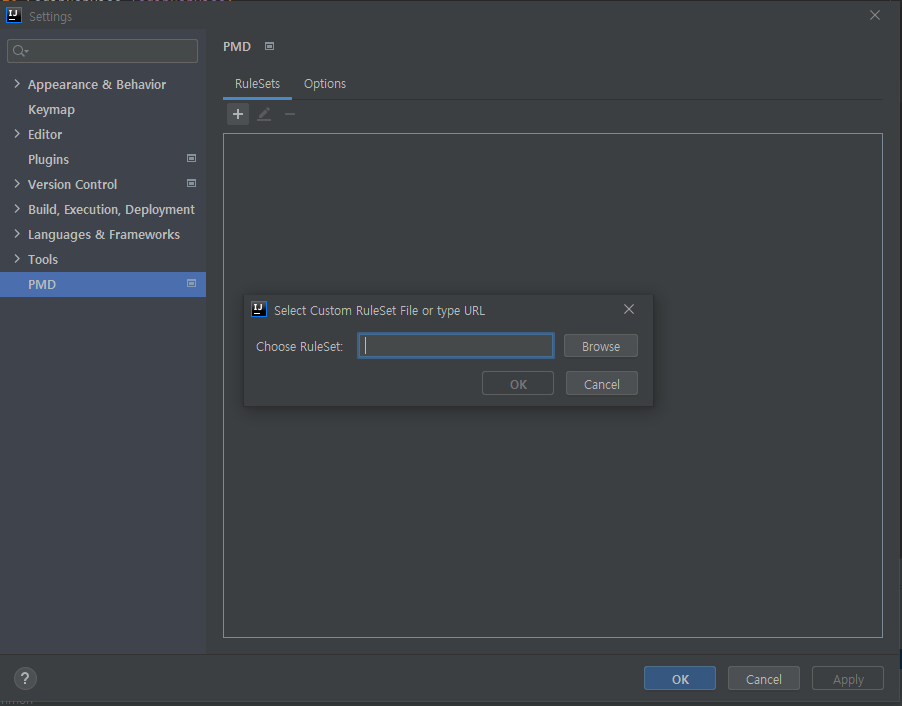Focus the settings search field
This screenshot has width=902, height=706.
102,51
